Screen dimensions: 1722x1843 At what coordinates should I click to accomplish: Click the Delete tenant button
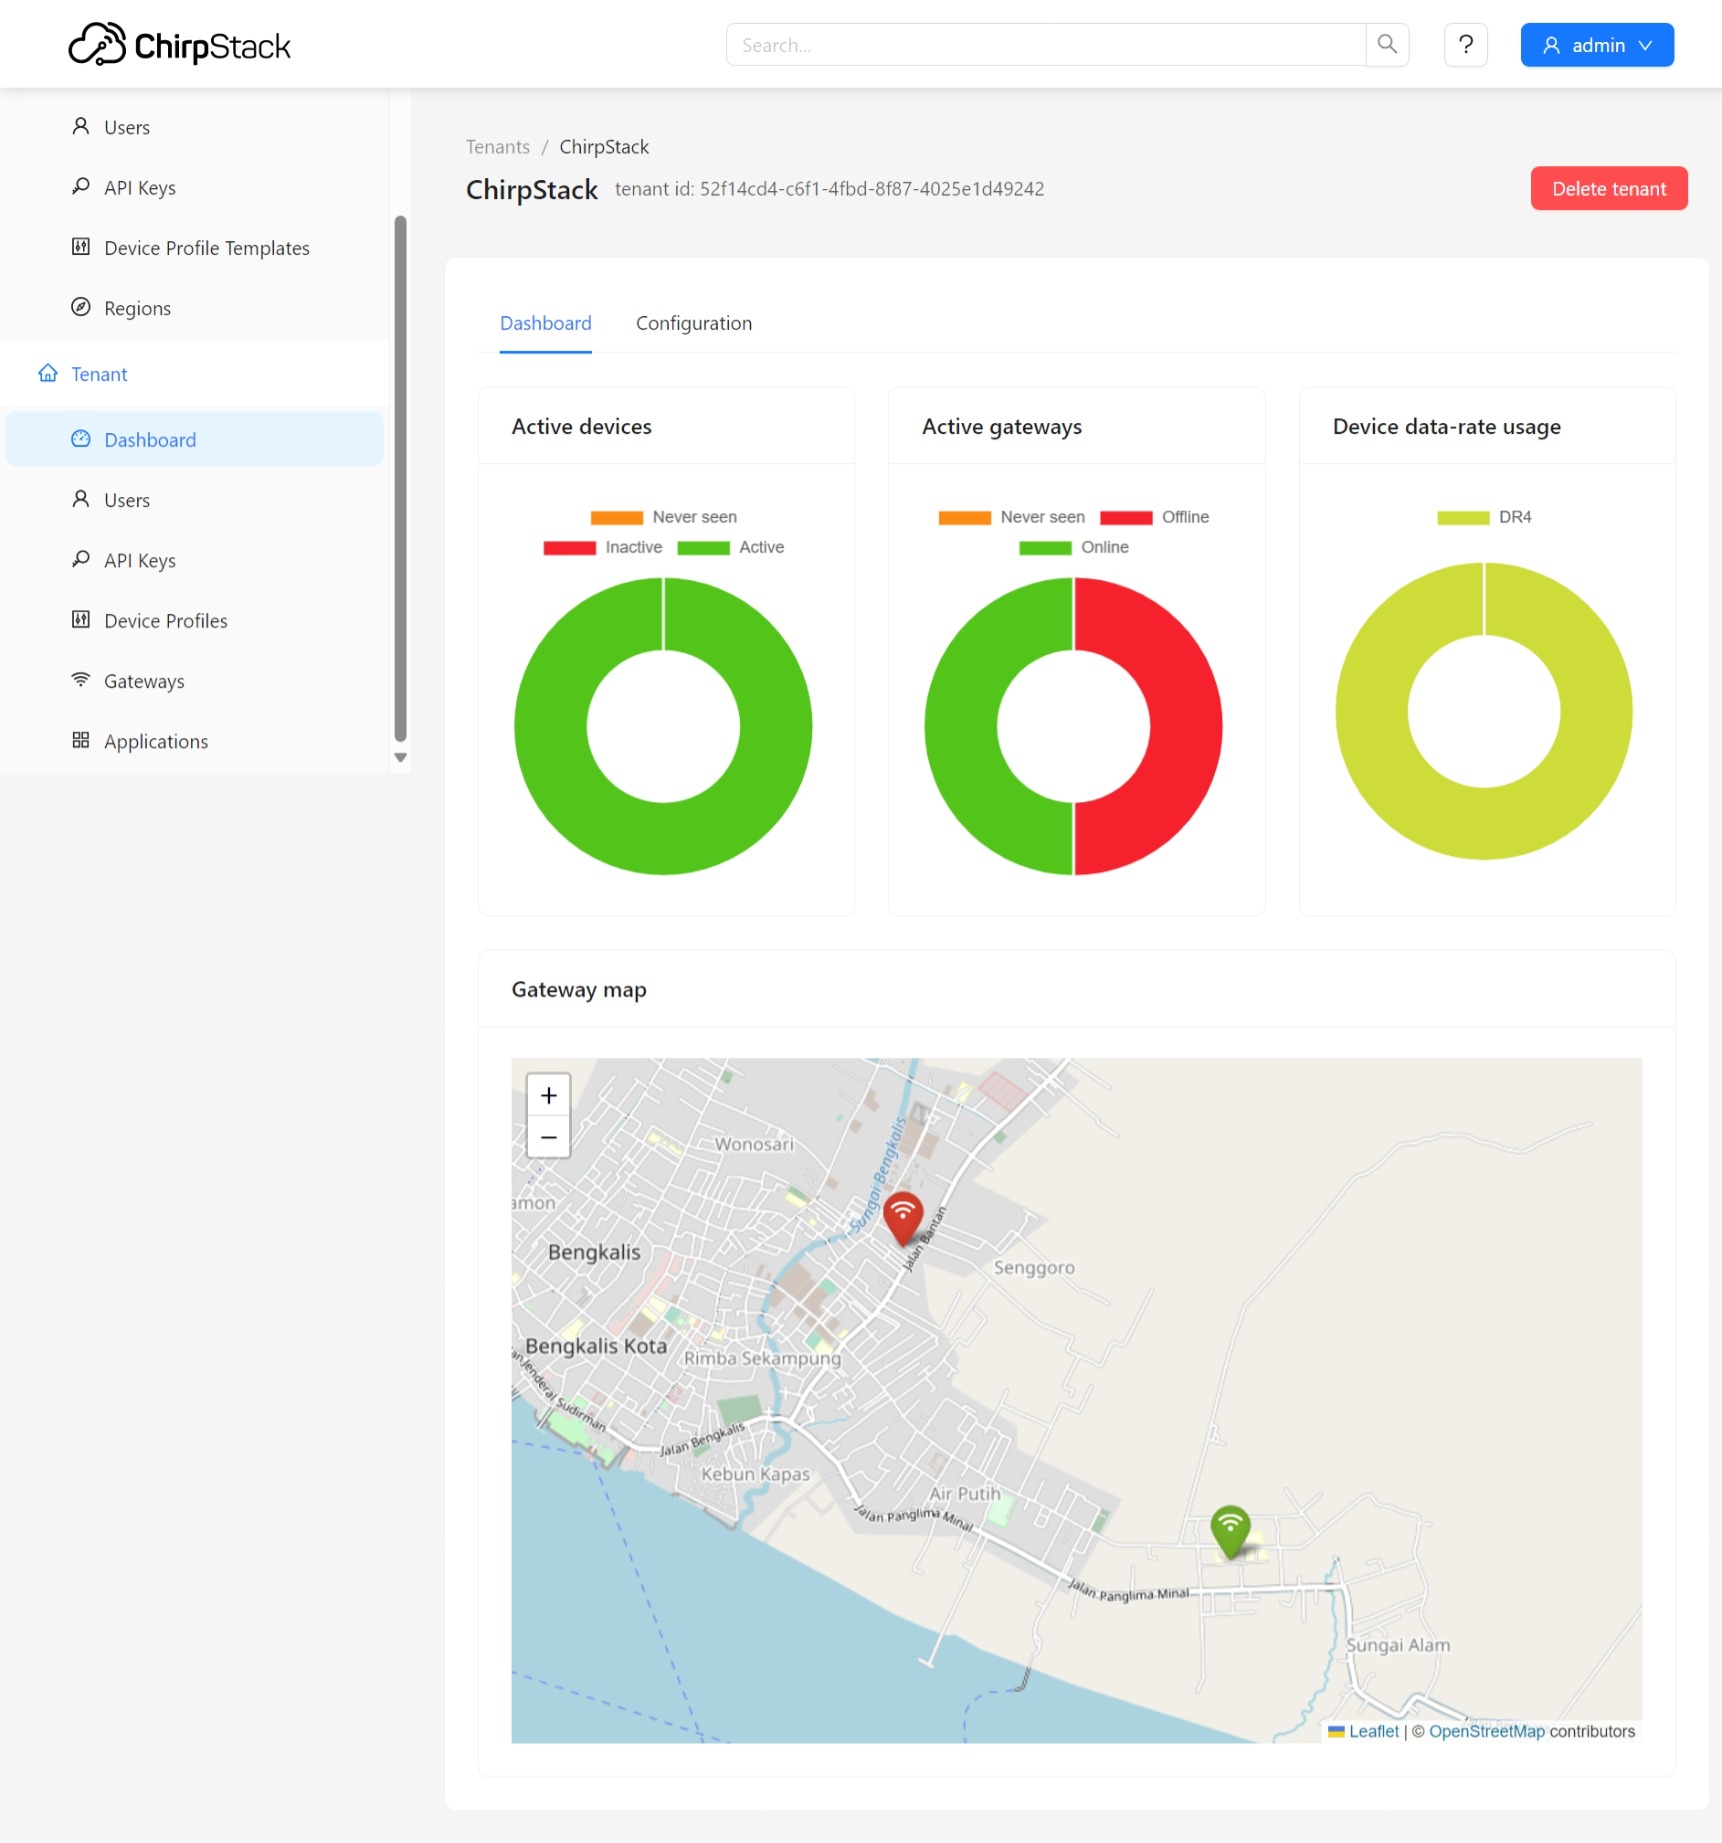click(1608, 189)
